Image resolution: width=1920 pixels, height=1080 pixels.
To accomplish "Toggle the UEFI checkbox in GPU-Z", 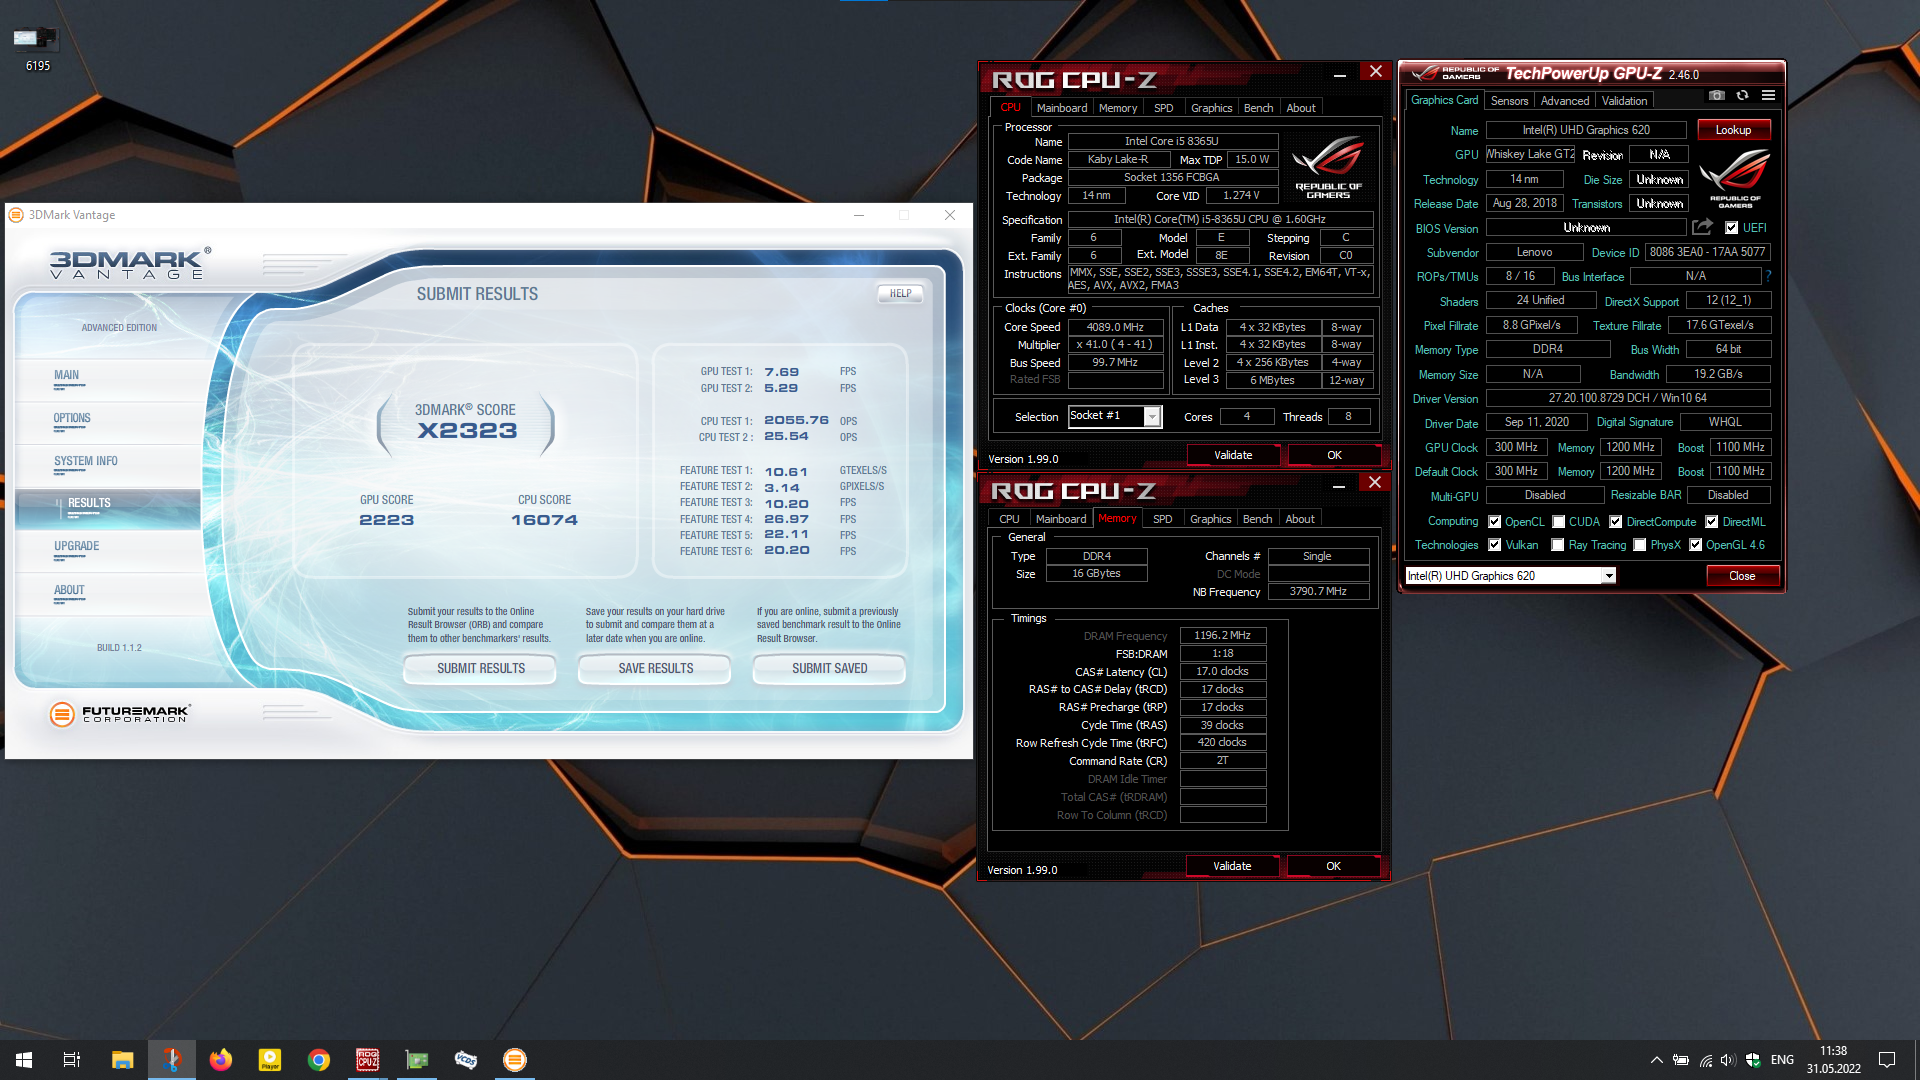I will [x=1731, y=228].
